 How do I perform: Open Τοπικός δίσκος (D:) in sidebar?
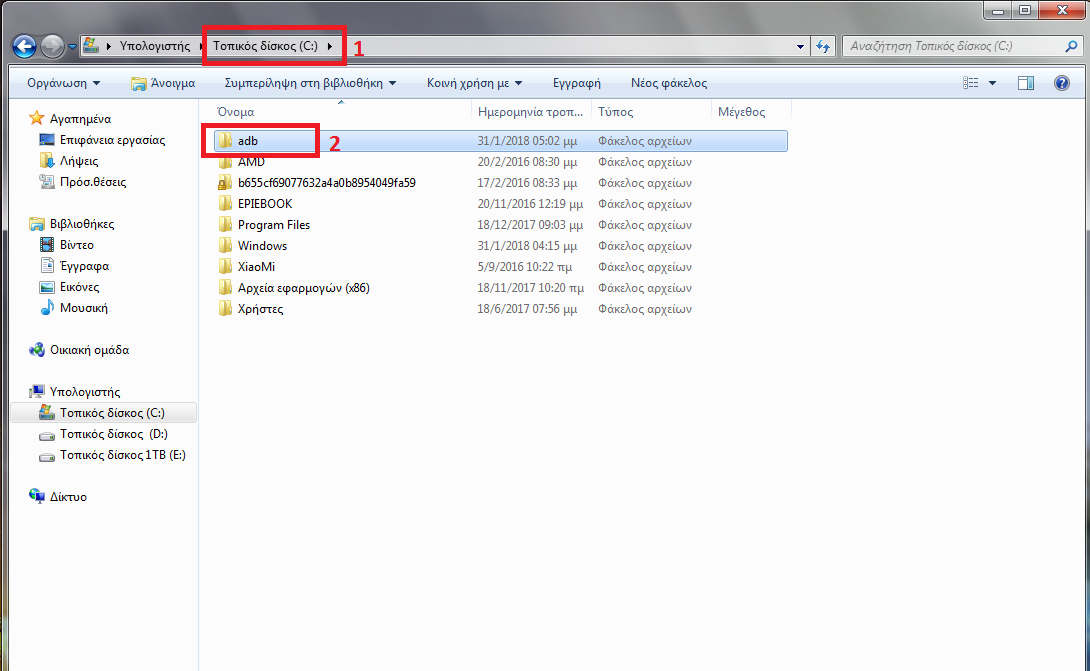[114, 433]
